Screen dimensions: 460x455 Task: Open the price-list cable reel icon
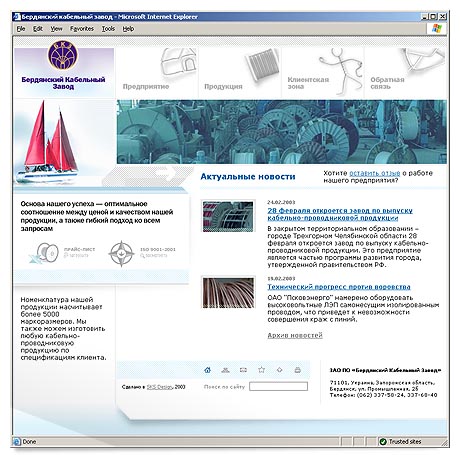coord(47,253)
